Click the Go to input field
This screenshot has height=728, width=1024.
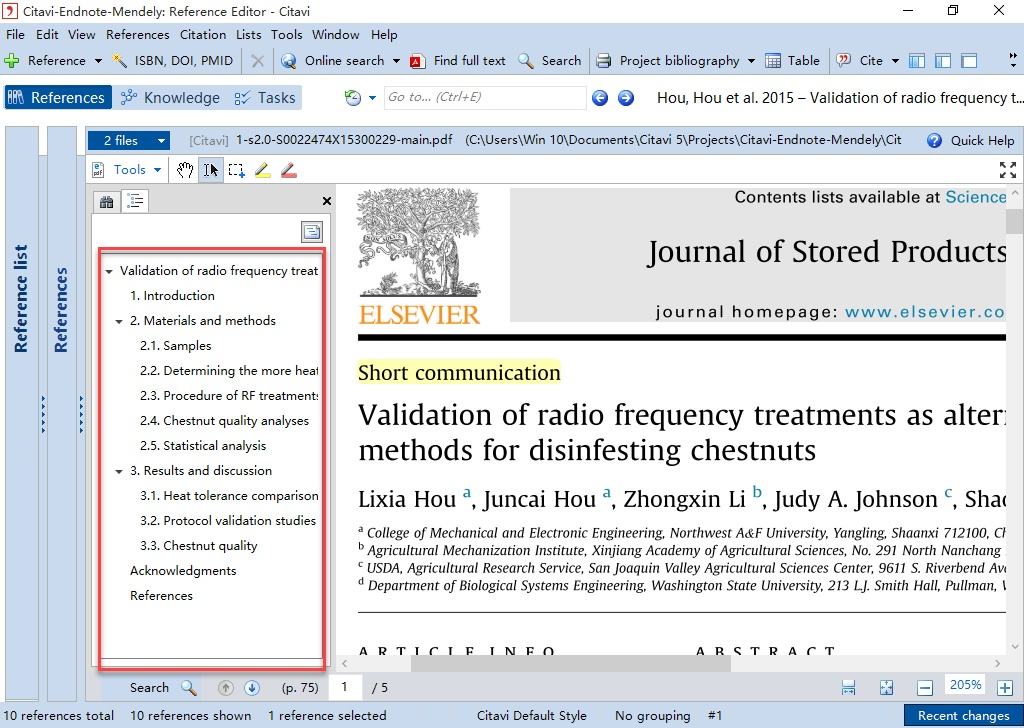pos(485,97)
